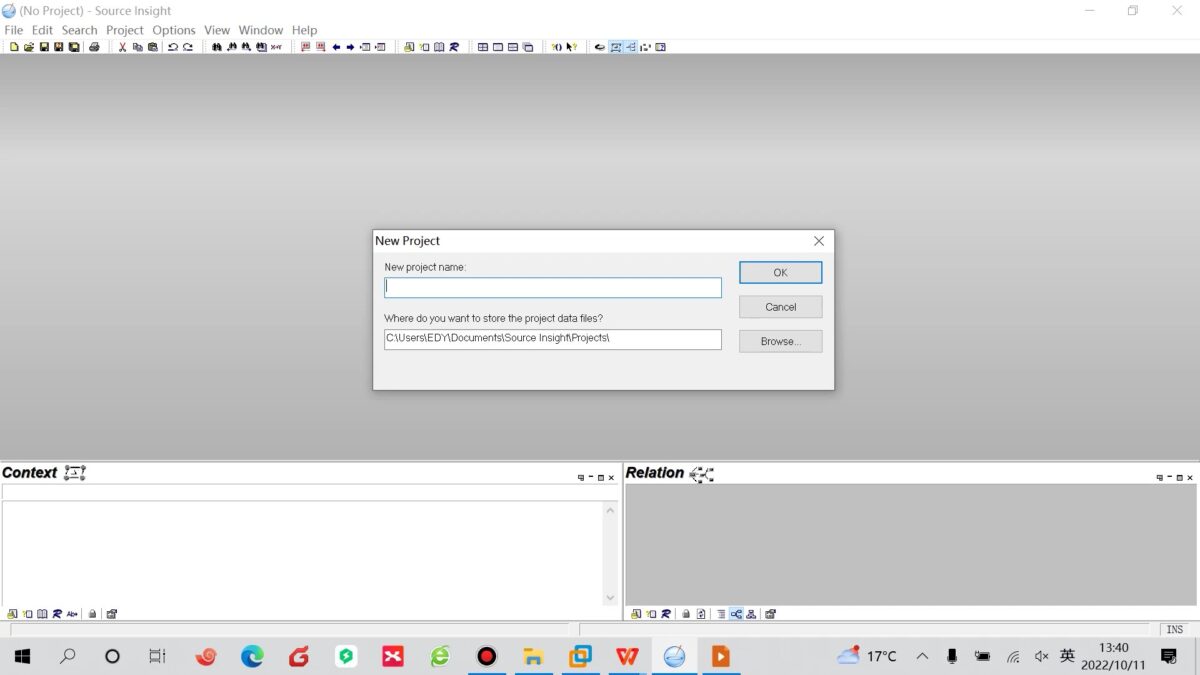Close the Context panel
This screenshot has height=675, width=1200.
pyautogui.click(x=612, y=478)
